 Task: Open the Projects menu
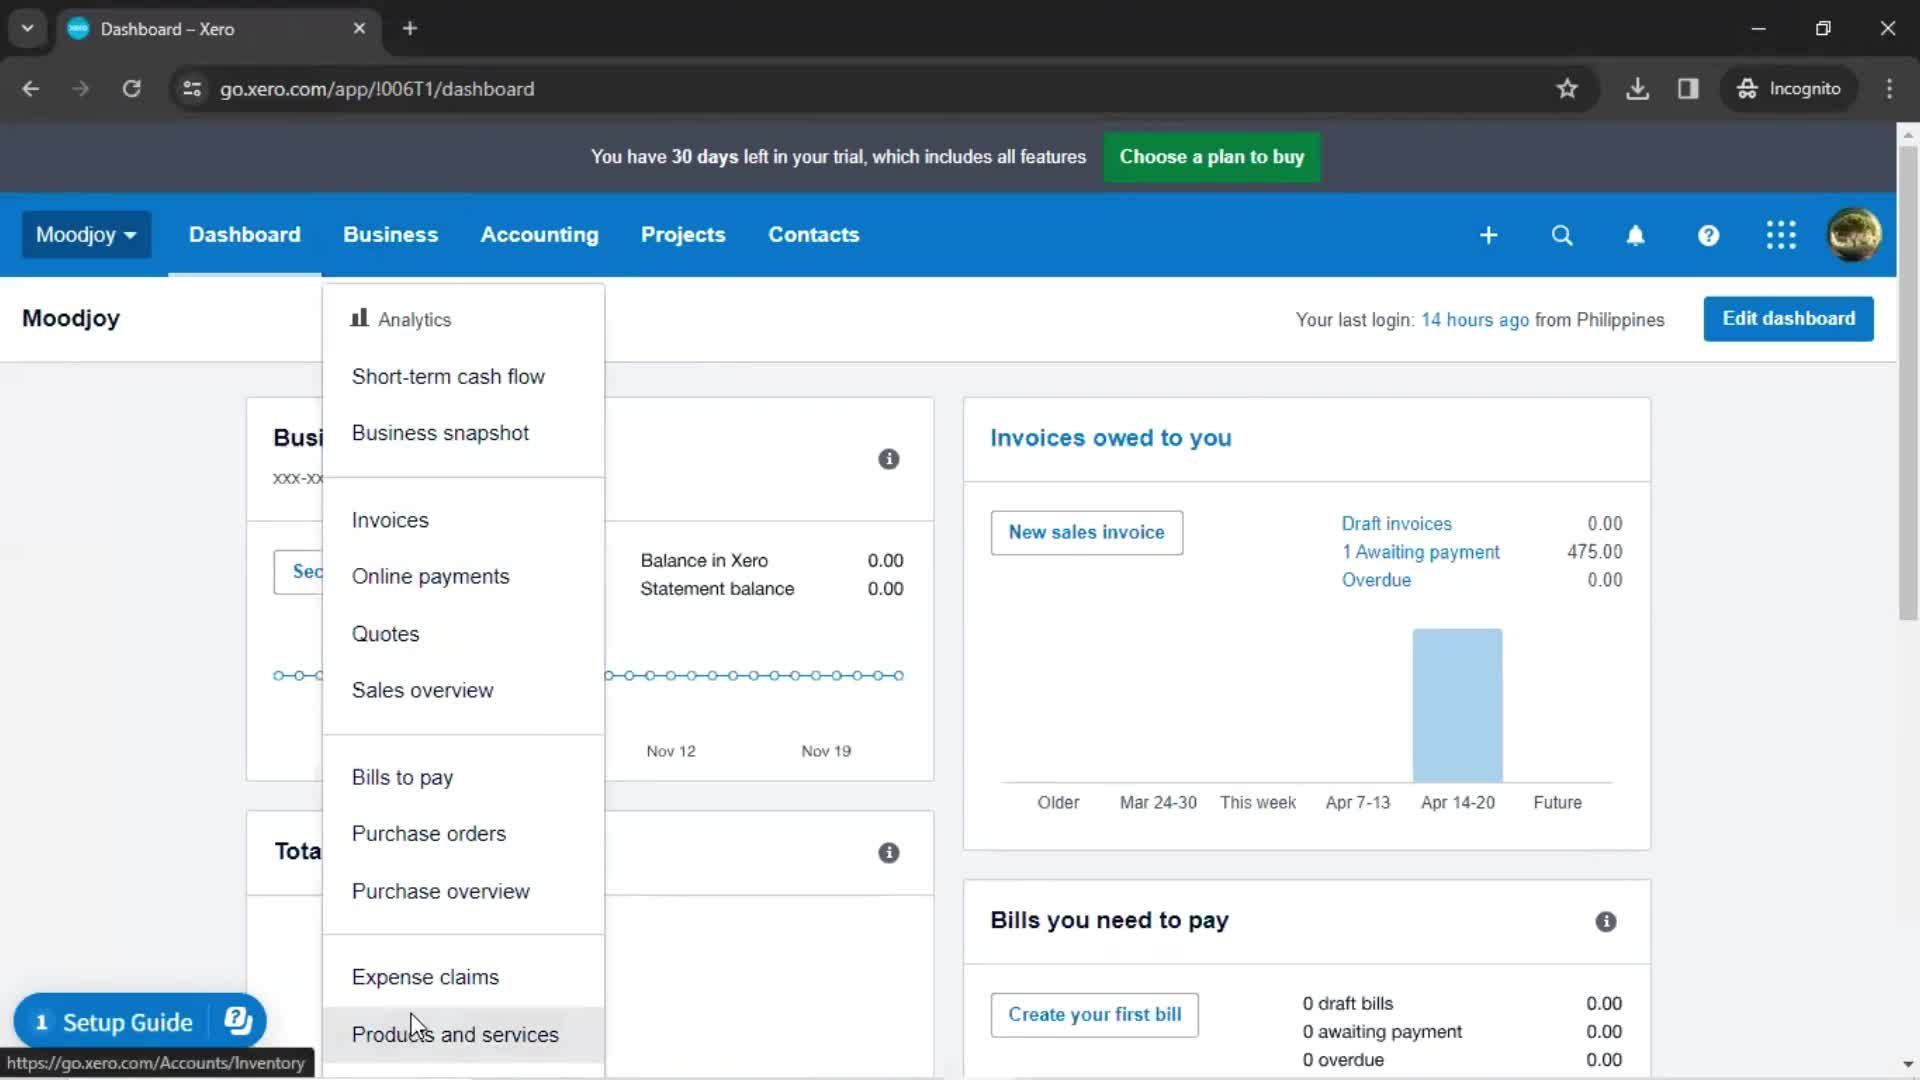click(x=683, y=235)
